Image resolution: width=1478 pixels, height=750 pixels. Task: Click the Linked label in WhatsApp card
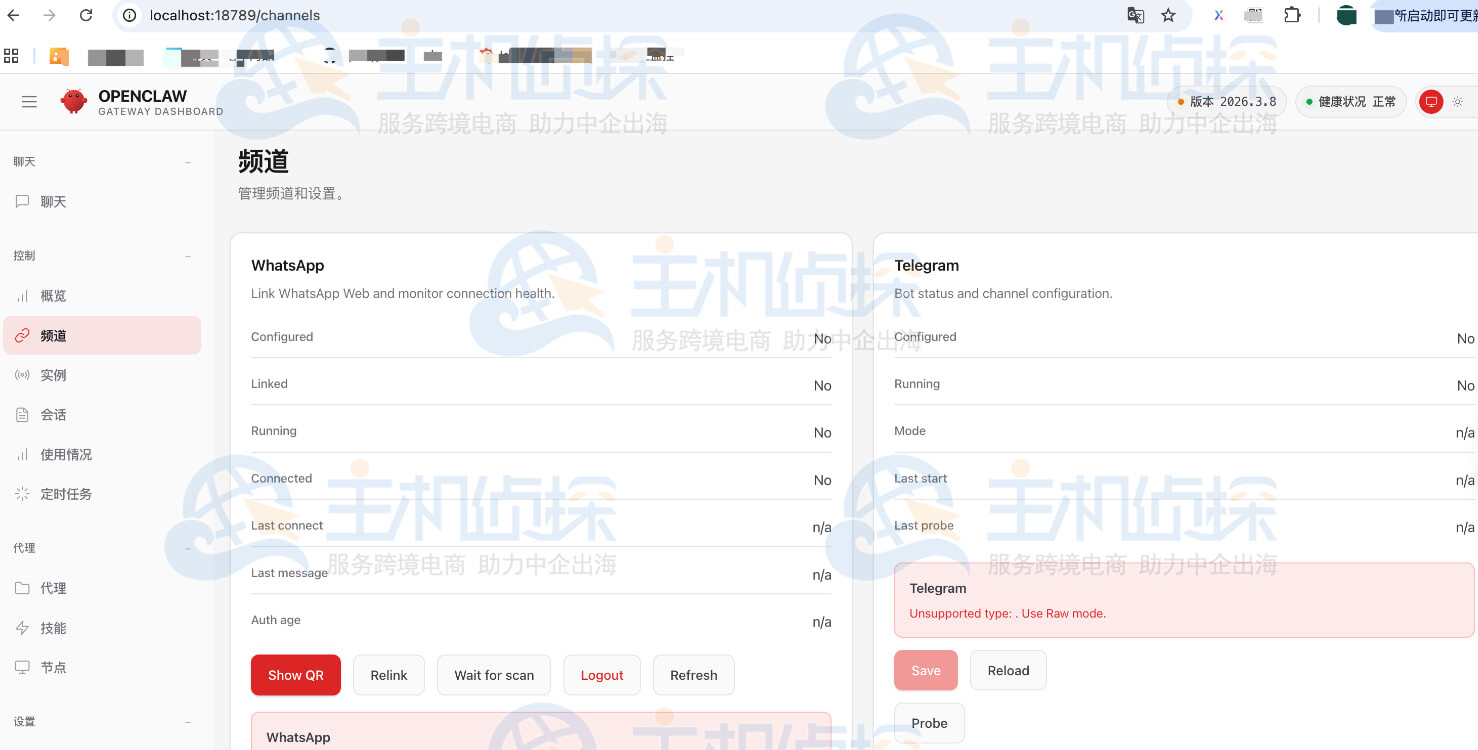coord(269,384)
